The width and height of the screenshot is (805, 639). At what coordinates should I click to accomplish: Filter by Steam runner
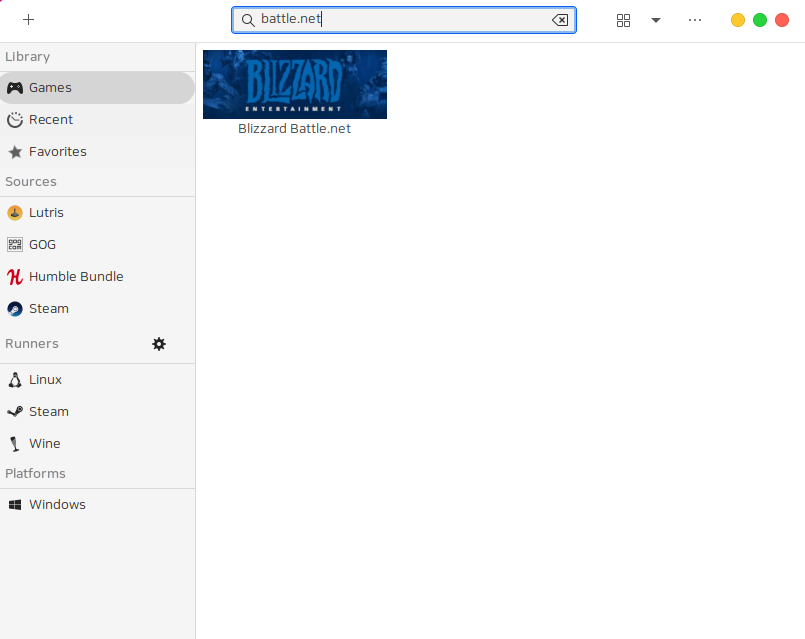tap(48, 412)
